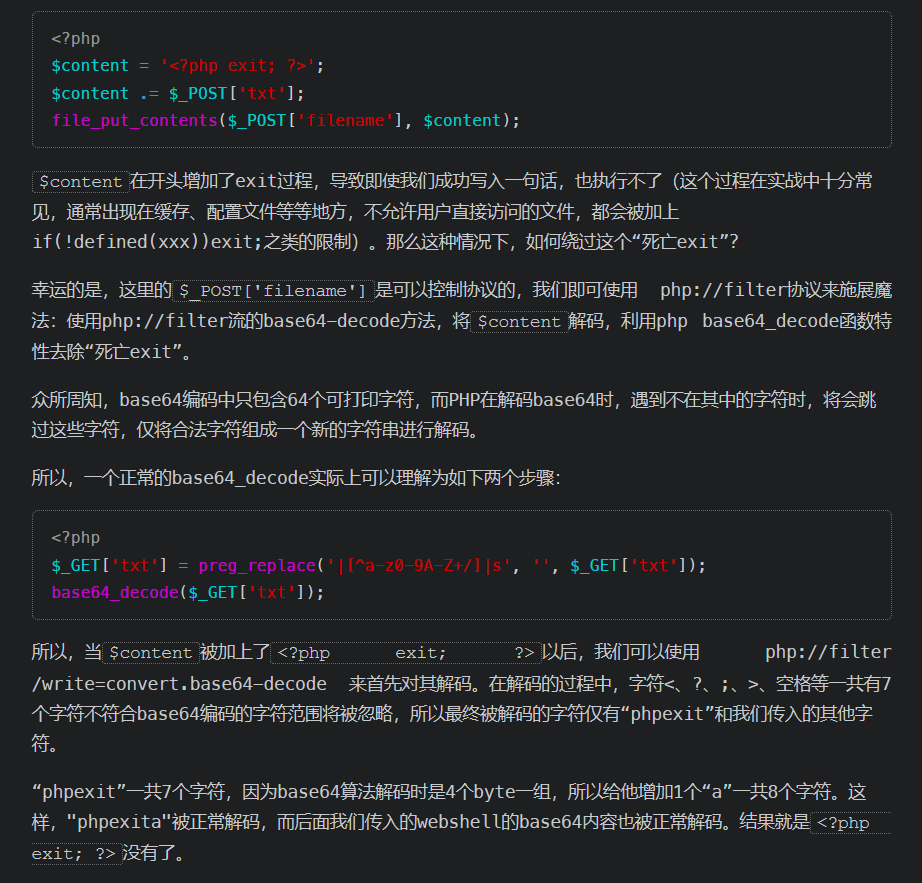Click the $content = '<?php exit; ?>' code line
Image resolution: width=922 pixels, height=883 pixels.
tap(188, 65)
